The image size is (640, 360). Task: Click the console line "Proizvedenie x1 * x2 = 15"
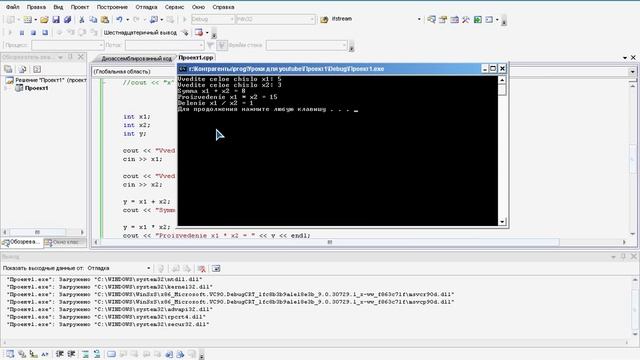227,97
